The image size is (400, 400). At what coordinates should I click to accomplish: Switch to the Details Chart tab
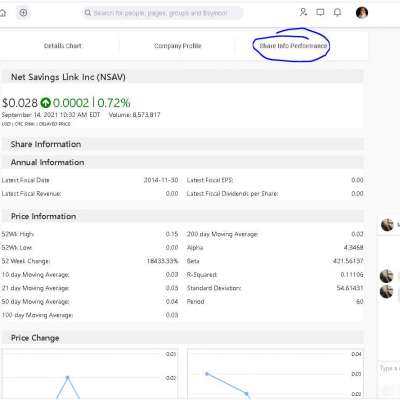coord(63,46)
